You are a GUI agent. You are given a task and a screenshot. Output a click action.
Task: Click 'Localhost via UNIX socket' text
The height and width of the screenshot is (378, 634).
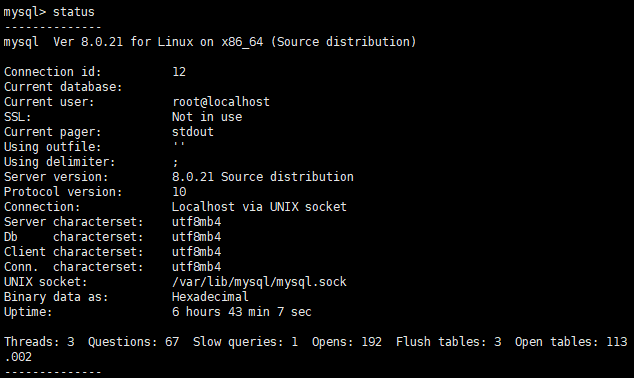pyautogui.click(x=259, y=207)
